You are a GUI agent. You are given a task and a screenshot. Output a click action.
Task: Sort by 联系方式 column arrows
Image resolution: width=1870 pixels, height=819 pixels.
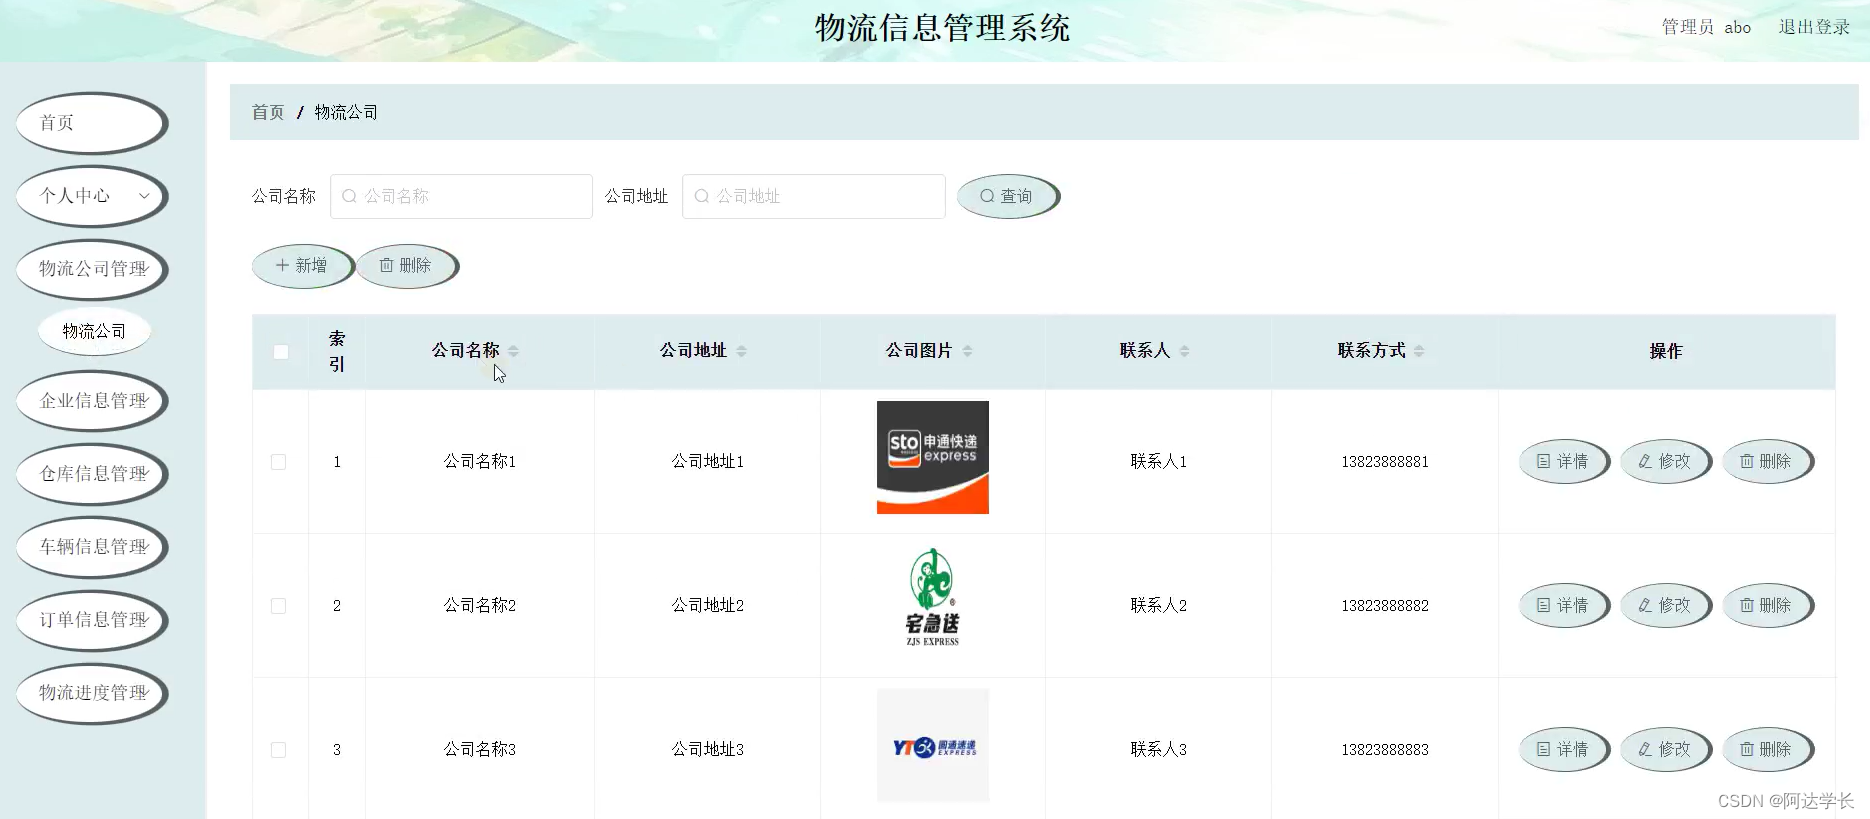click(1419, 351)
